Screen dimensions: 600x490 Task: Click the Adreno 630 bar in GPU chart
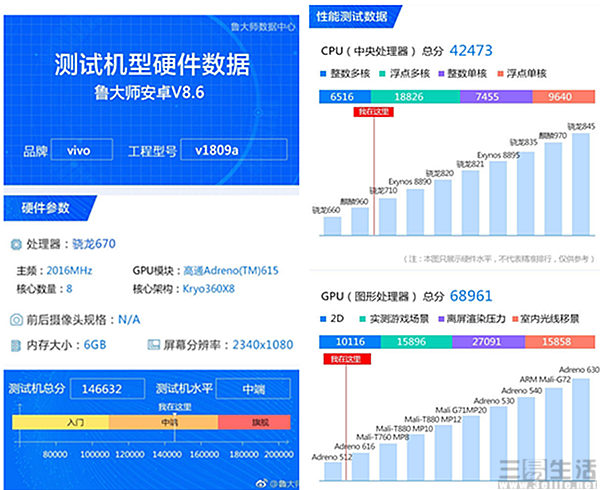coord(581,421)
